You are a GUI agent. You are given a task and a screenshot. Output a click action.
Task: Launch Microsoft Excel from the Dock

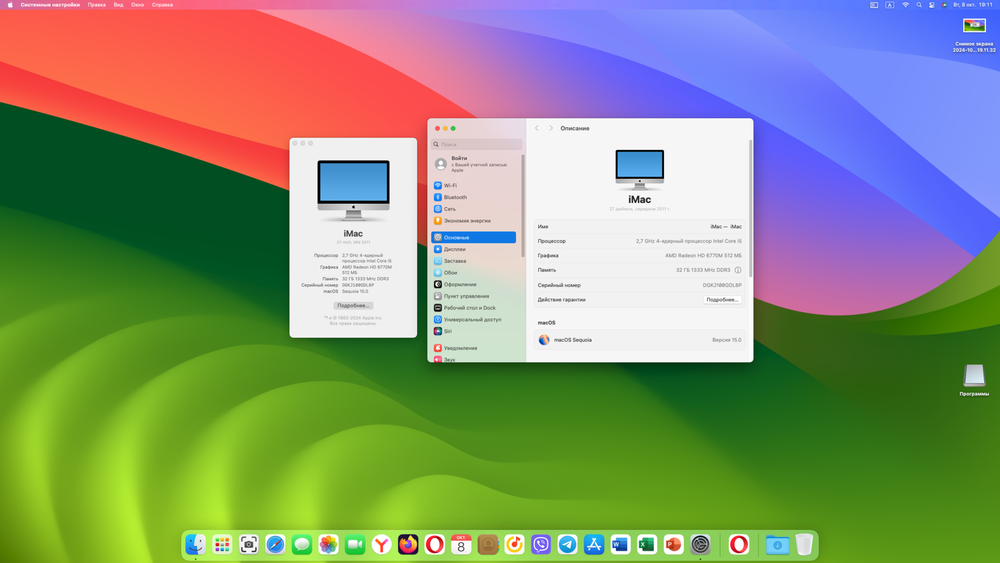647,545
